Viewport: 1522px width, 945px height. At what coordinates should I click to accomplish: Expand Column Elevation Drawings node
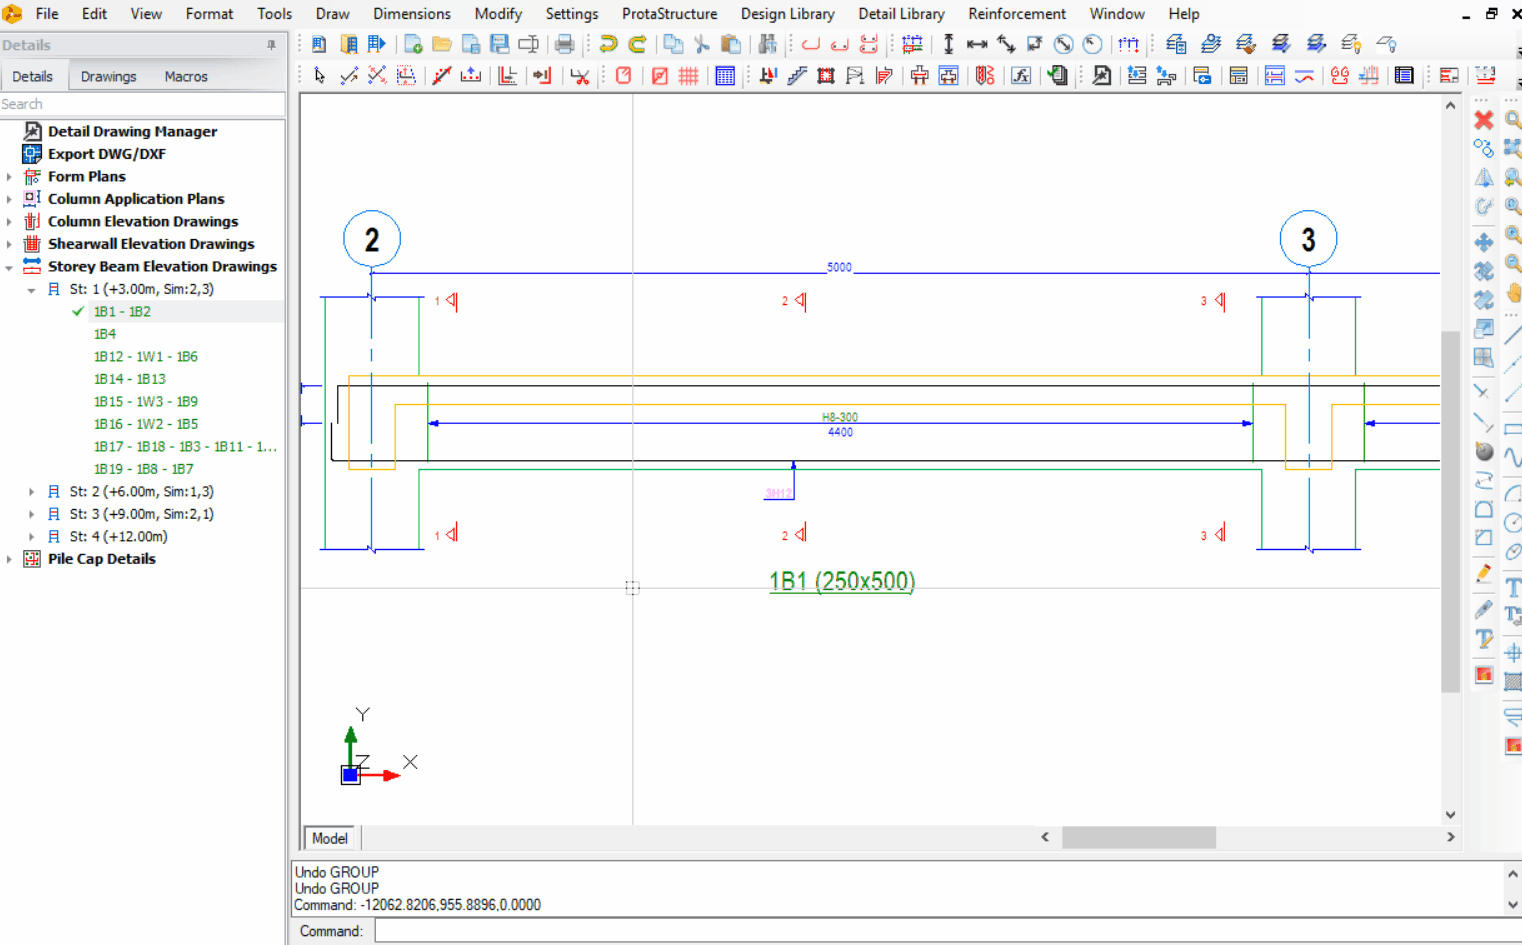(9, 222)
